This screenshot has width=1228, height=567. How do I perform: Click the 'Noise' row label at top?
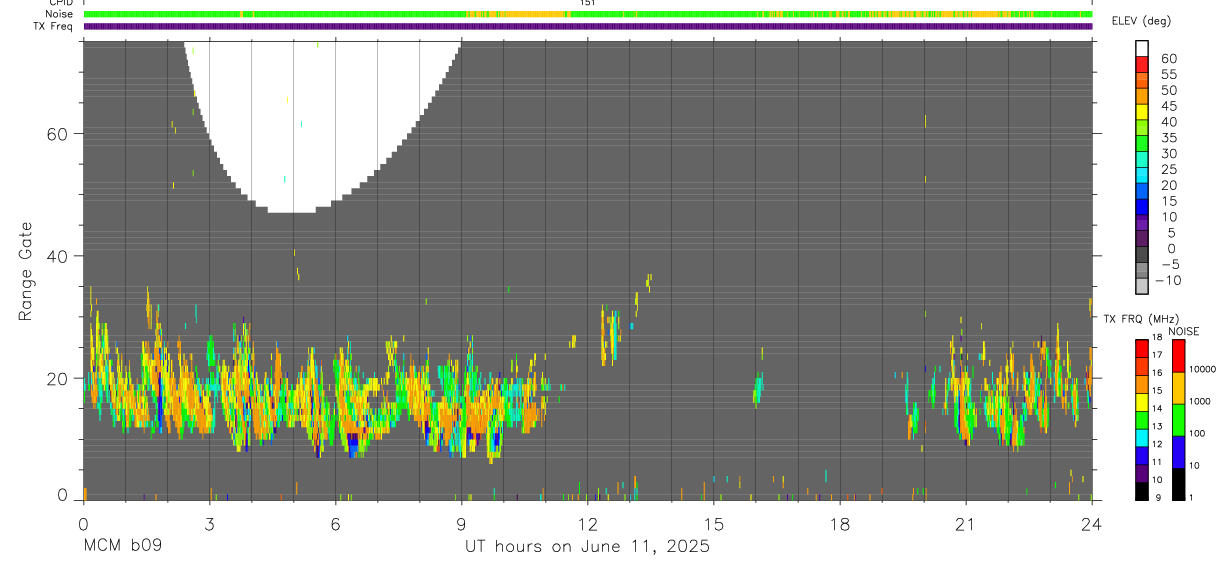tap(58, 14)
